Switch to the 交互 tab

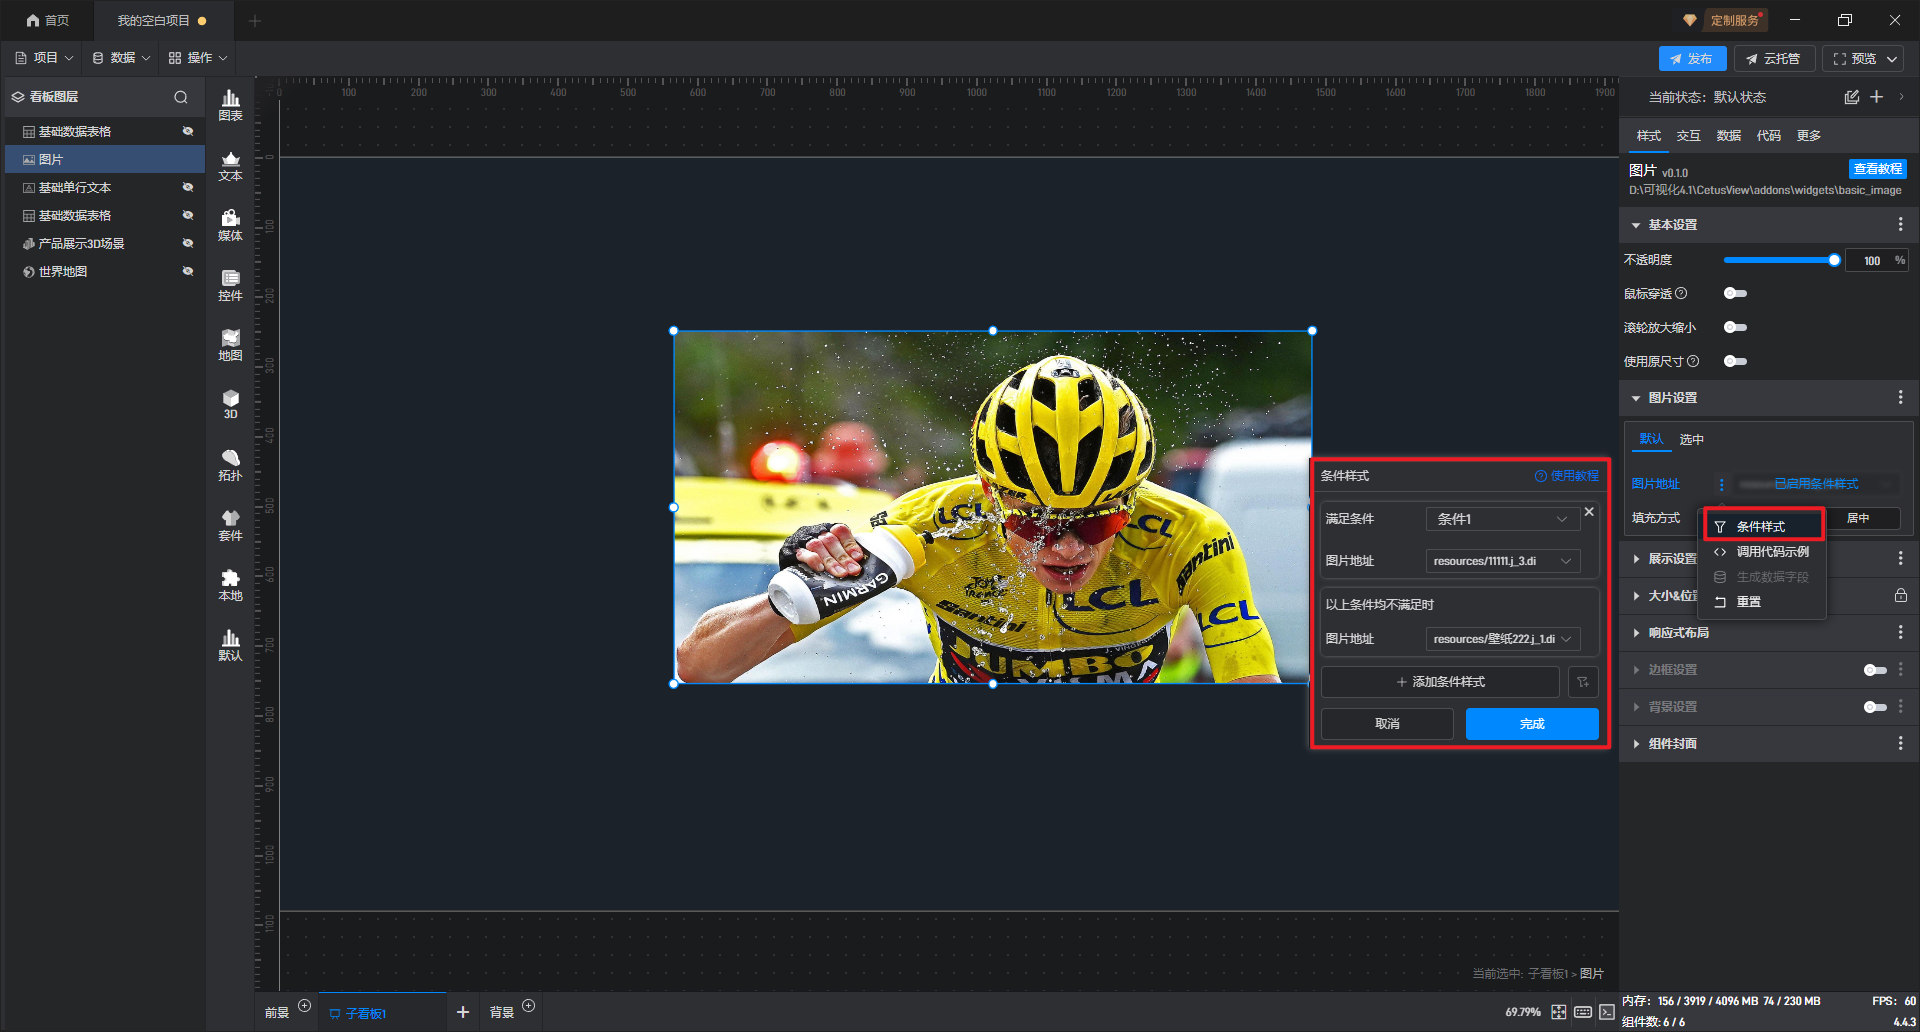tap(1688, 136)
